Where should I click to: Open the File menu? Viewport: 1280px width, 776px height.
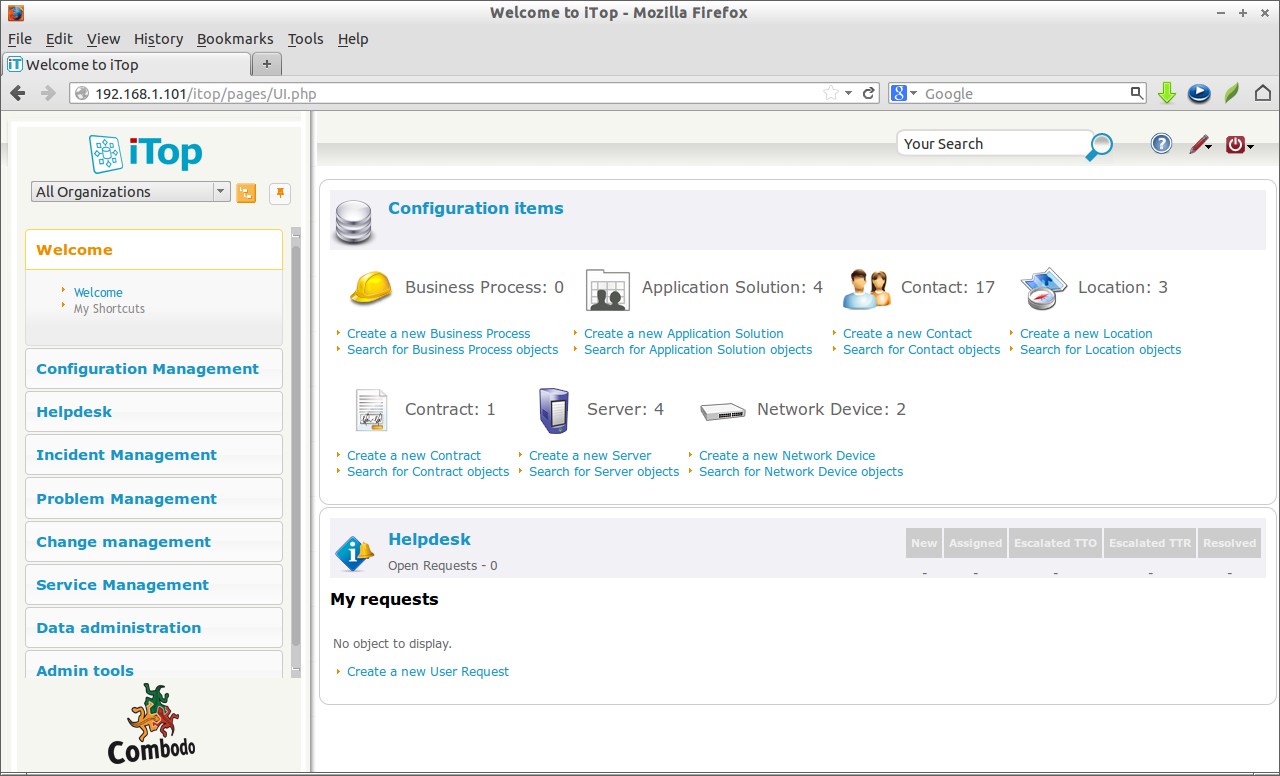[x=20, y=39]
